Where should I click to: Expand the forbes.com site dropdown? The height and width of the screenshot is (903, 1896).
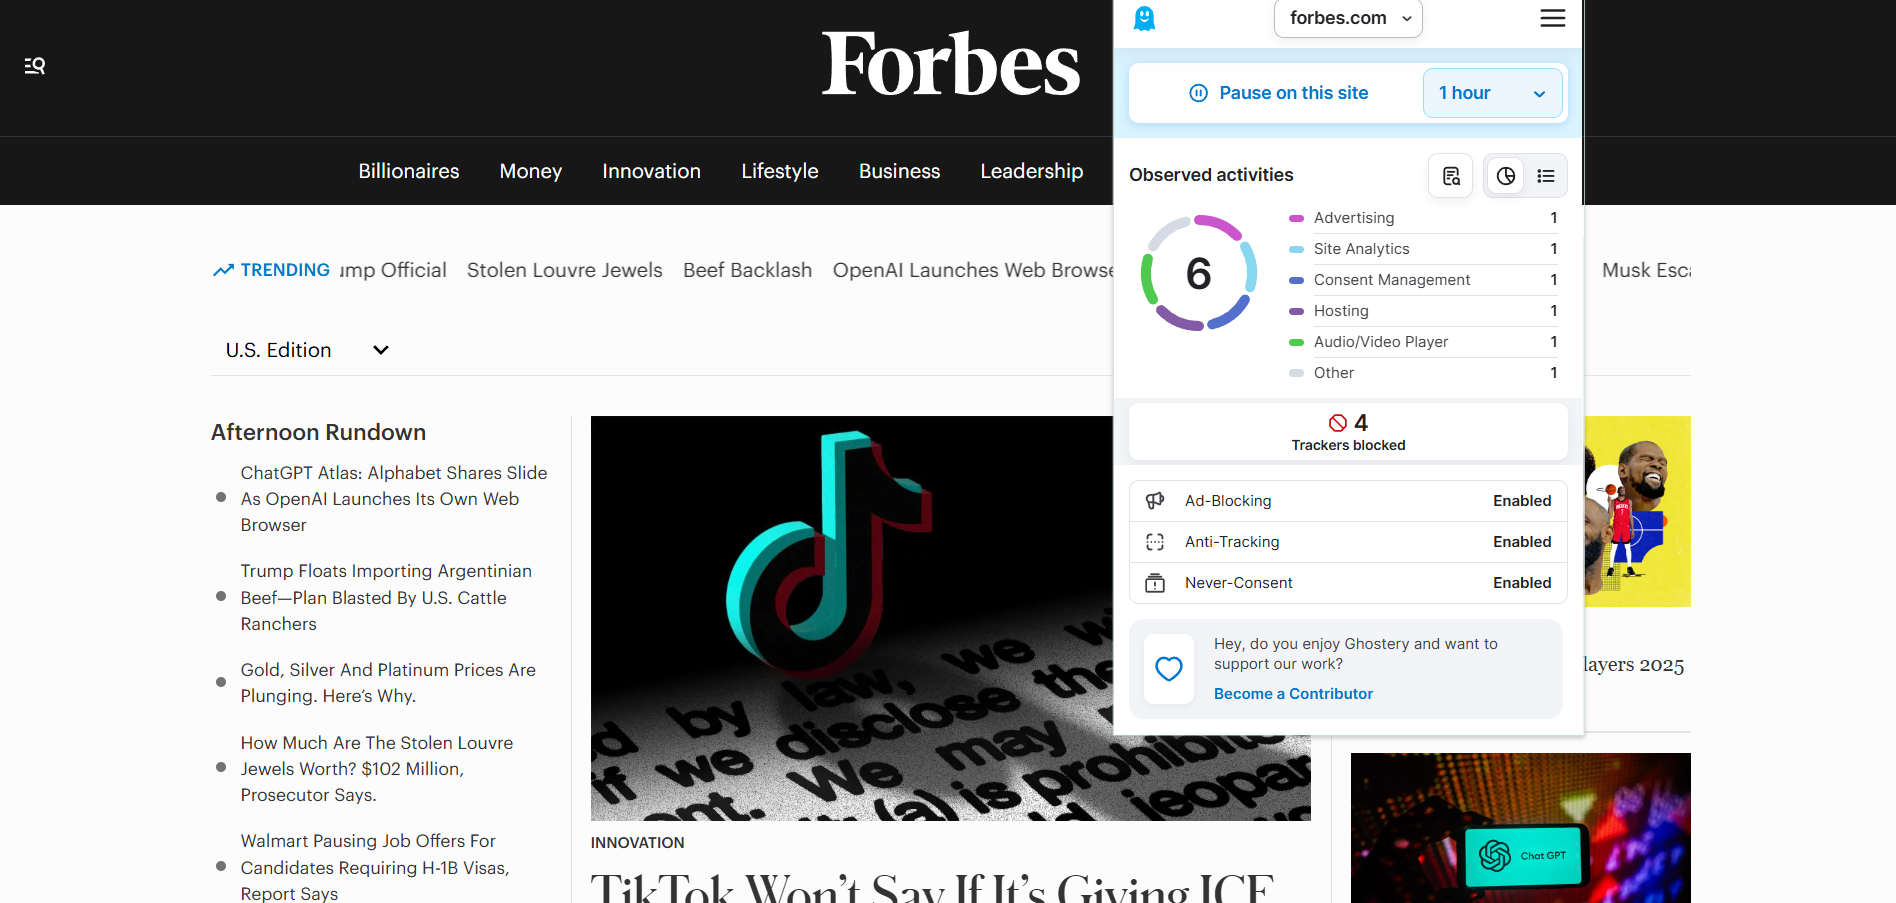(x=1347, y=18)
